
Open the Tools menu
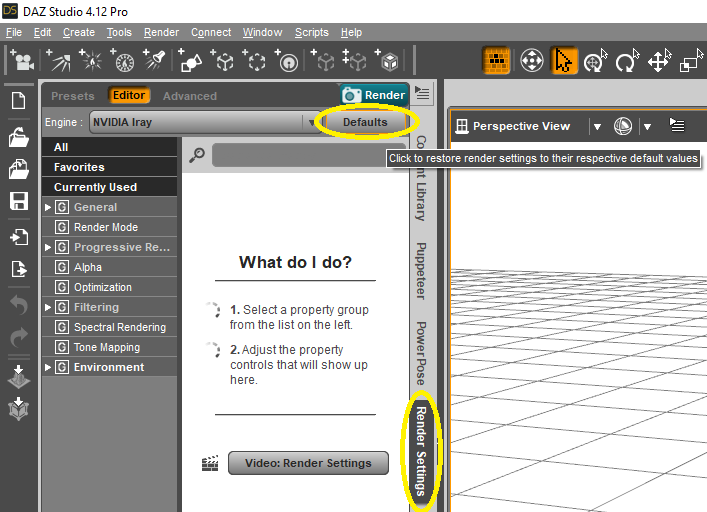119,32
